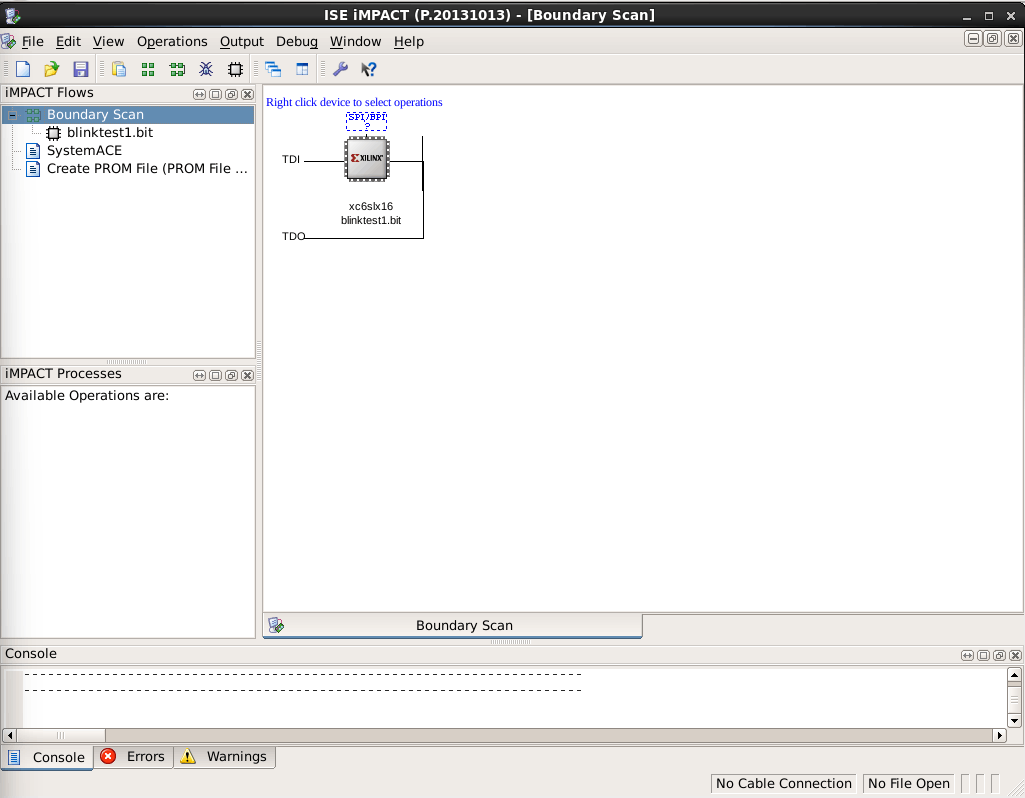
Task: Click the cascade windows toolbar icon
Action: click(273, 69)
